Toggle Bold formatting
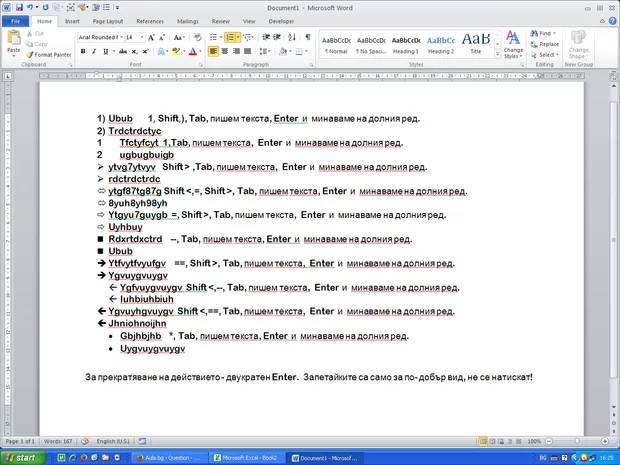Viewport: 620px width, 465px height. tap(83, 51)
